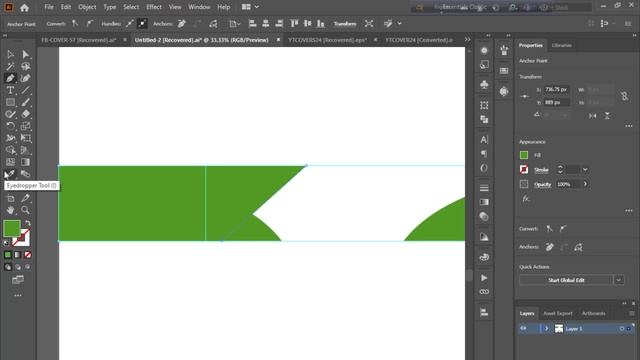Select the Line Segment tool
The width and height of the screenshot is (640, 360).
[25, 90]
